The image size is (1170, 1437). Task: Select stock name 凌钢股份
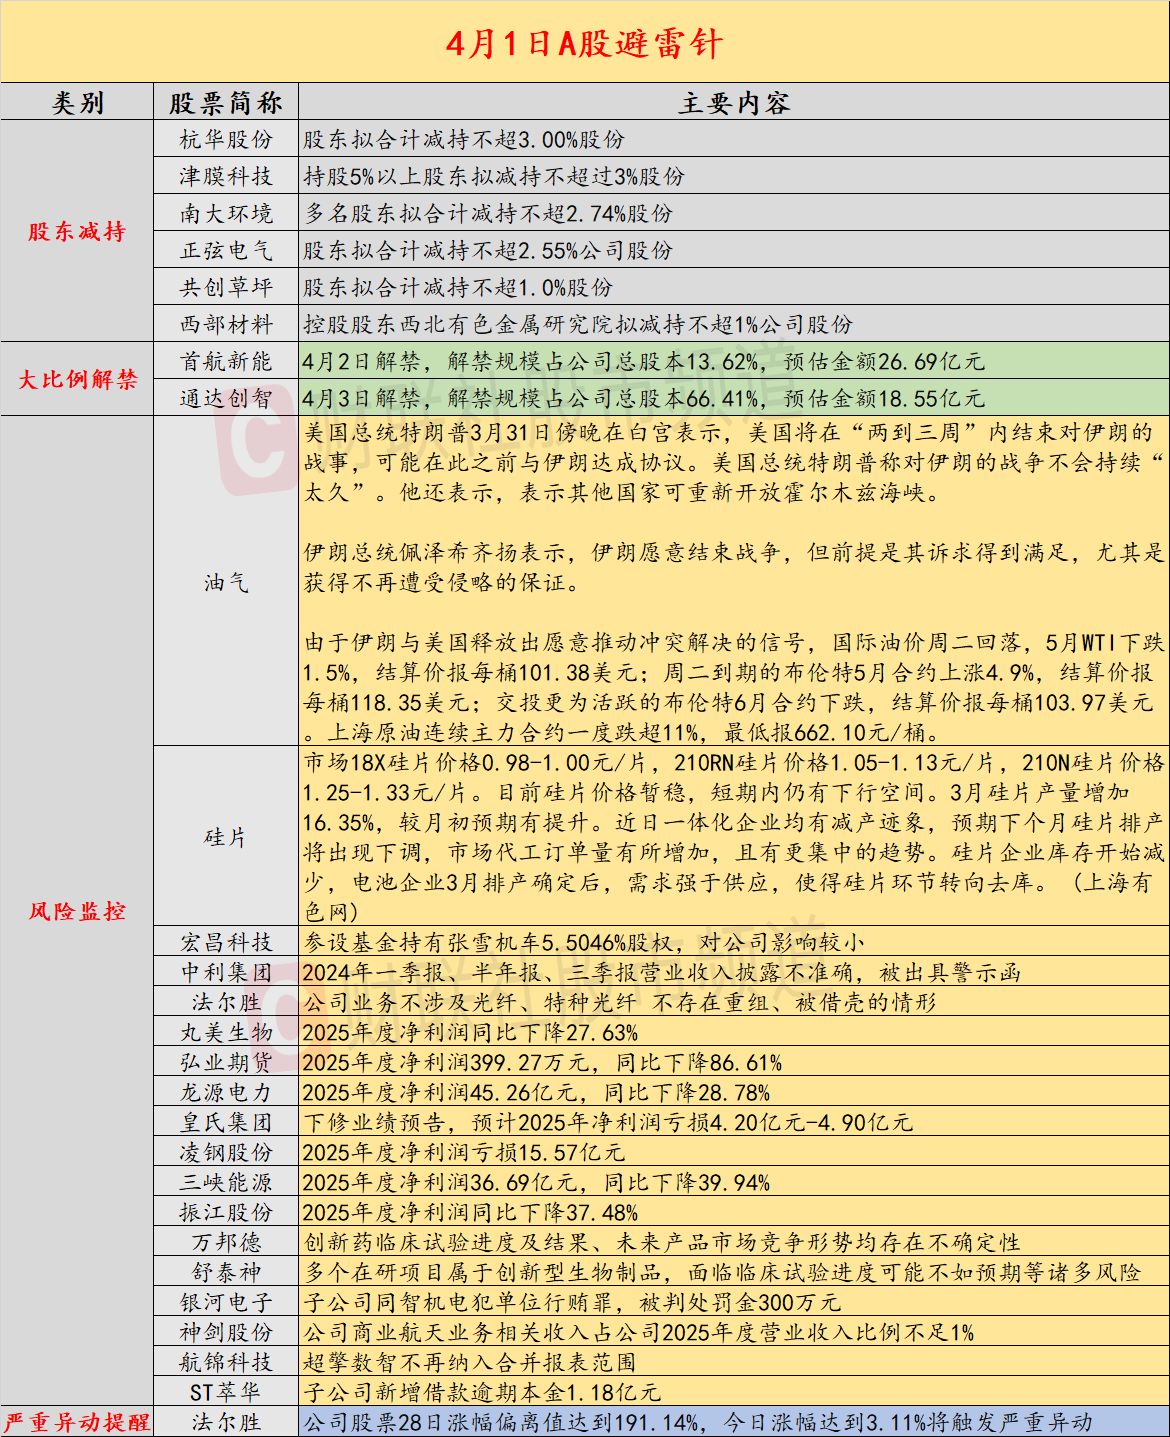coord(226,1152)
